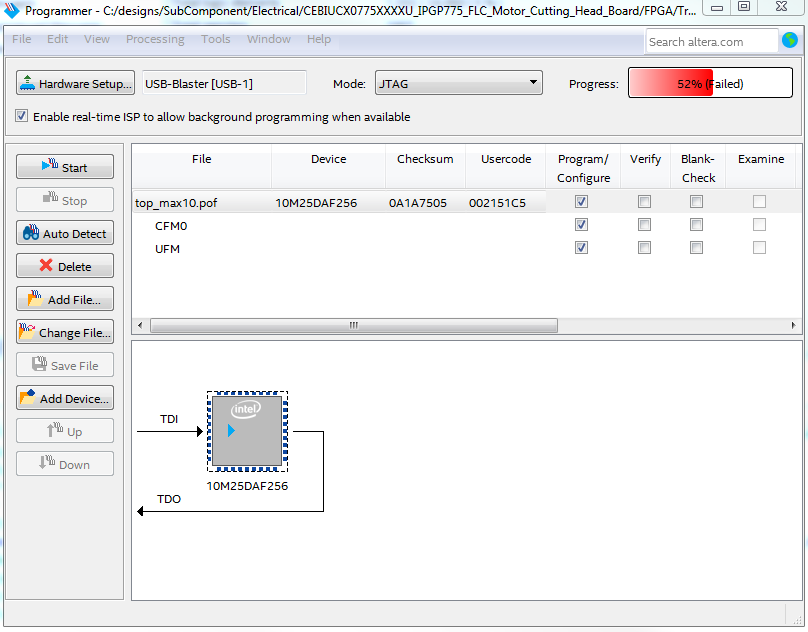Image resolution: width=808 pixels, height=632 pixels.
Task: Open the Window menu
Action: click(x=269, y=39)
